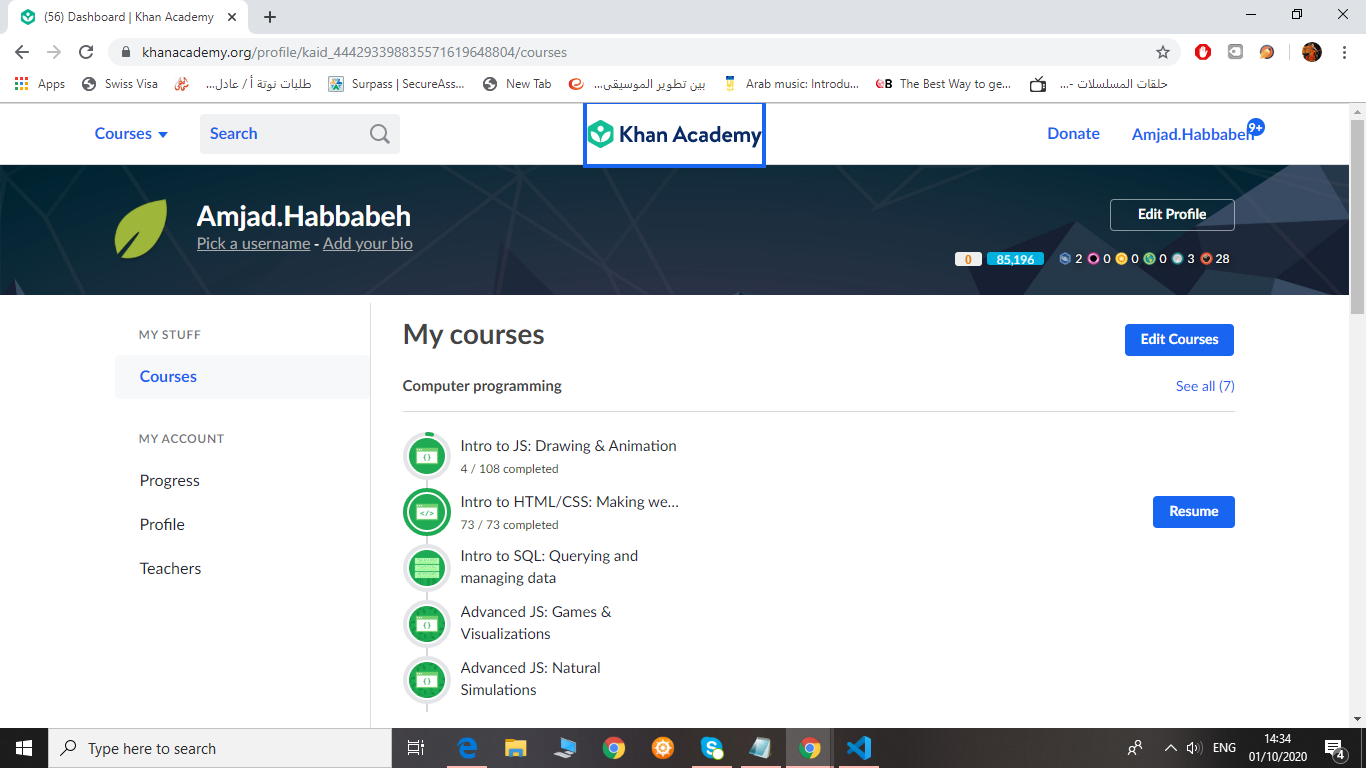The height and width of the screenshot is (768, 1366).
Task: Click the browser address bar URL
Action: (354, 52)
